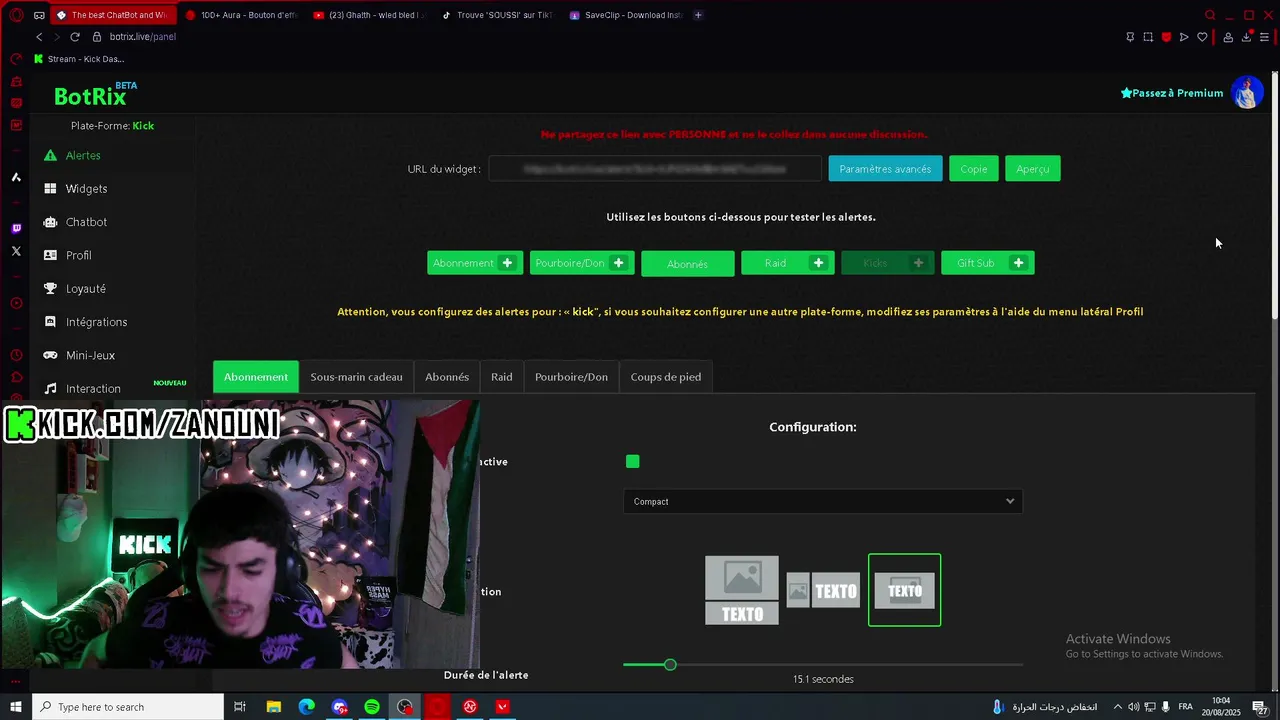The height and width of the screenshot is (720, 1280).
Task: Click the Chatbot robot icon in sidebar
Action: point(50,222)
